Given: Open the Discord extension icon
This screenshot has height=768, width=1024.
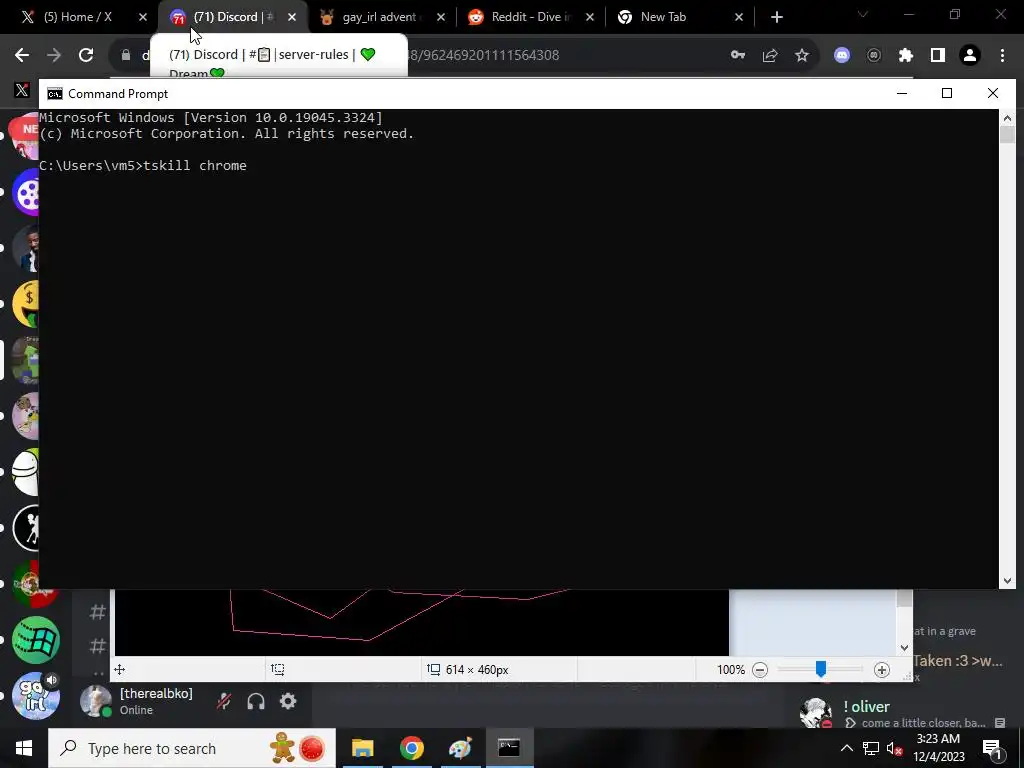Looking at the screenshot, I should point(842,55).
